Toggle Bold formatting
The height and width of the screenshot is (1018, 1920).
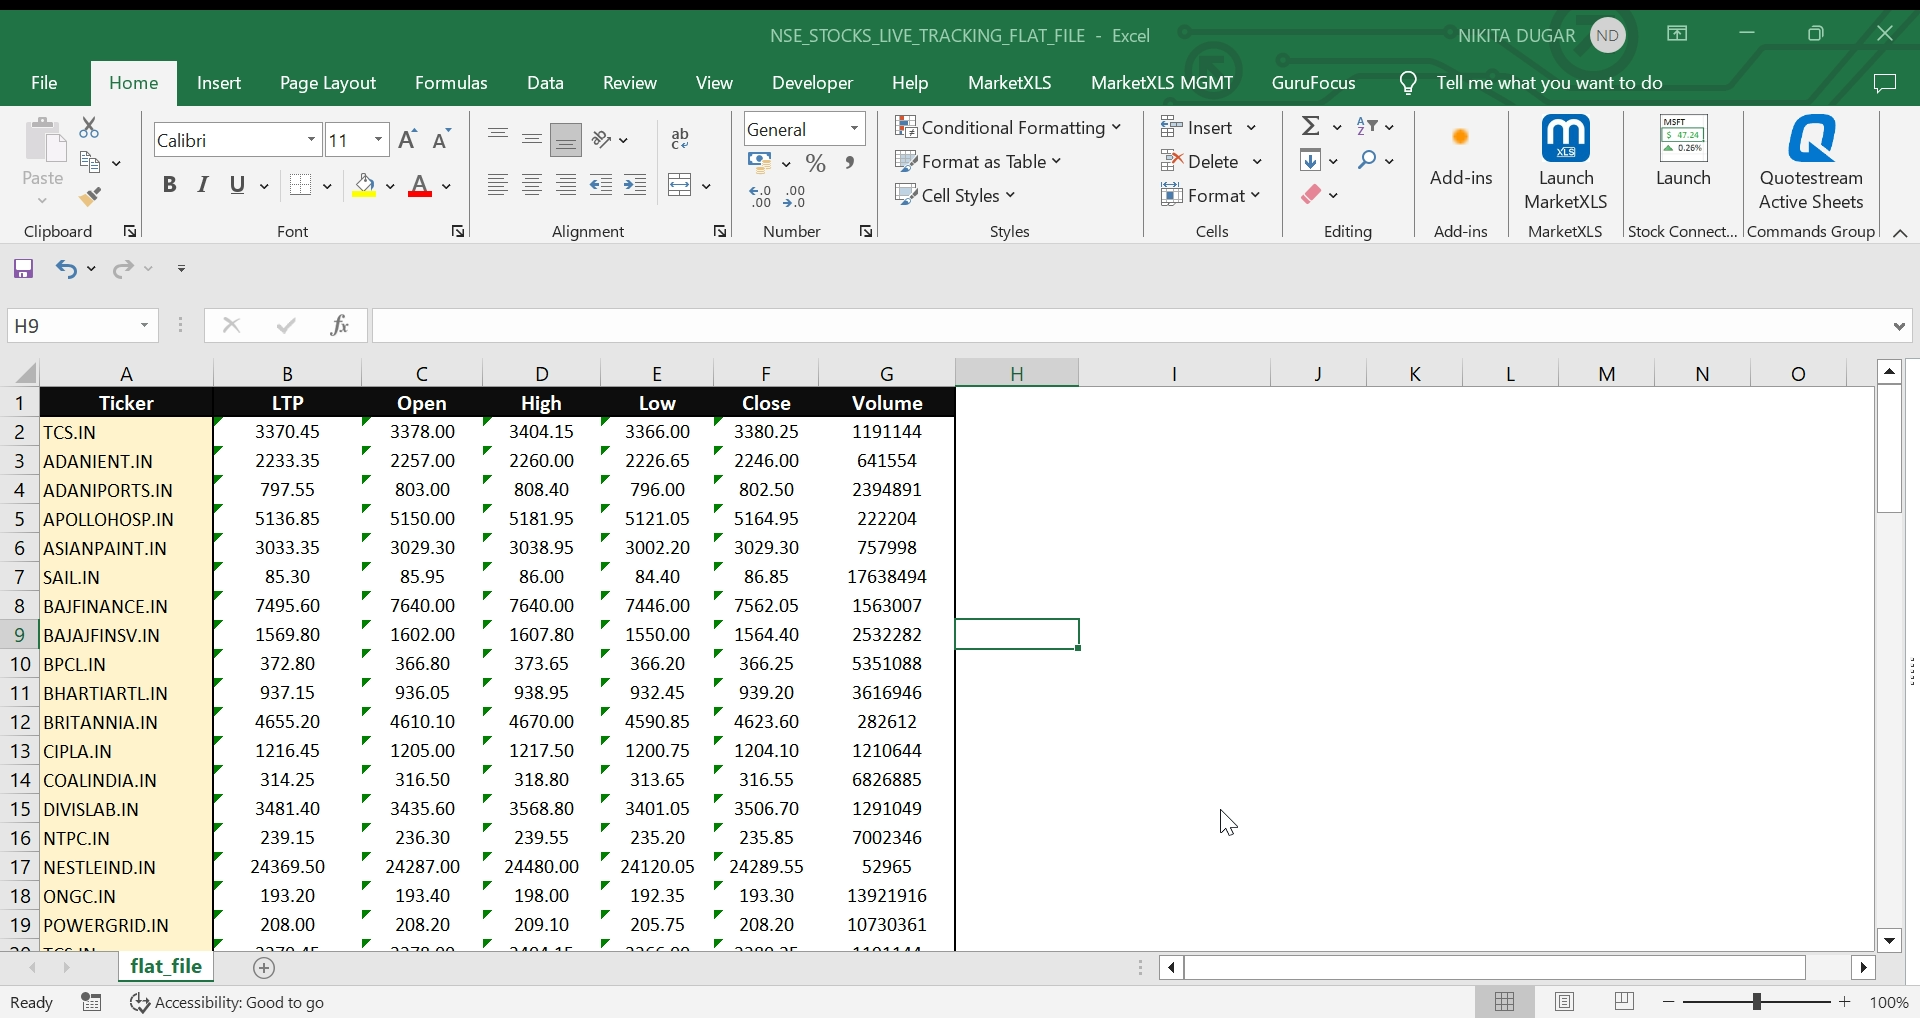tap(169, 185)
